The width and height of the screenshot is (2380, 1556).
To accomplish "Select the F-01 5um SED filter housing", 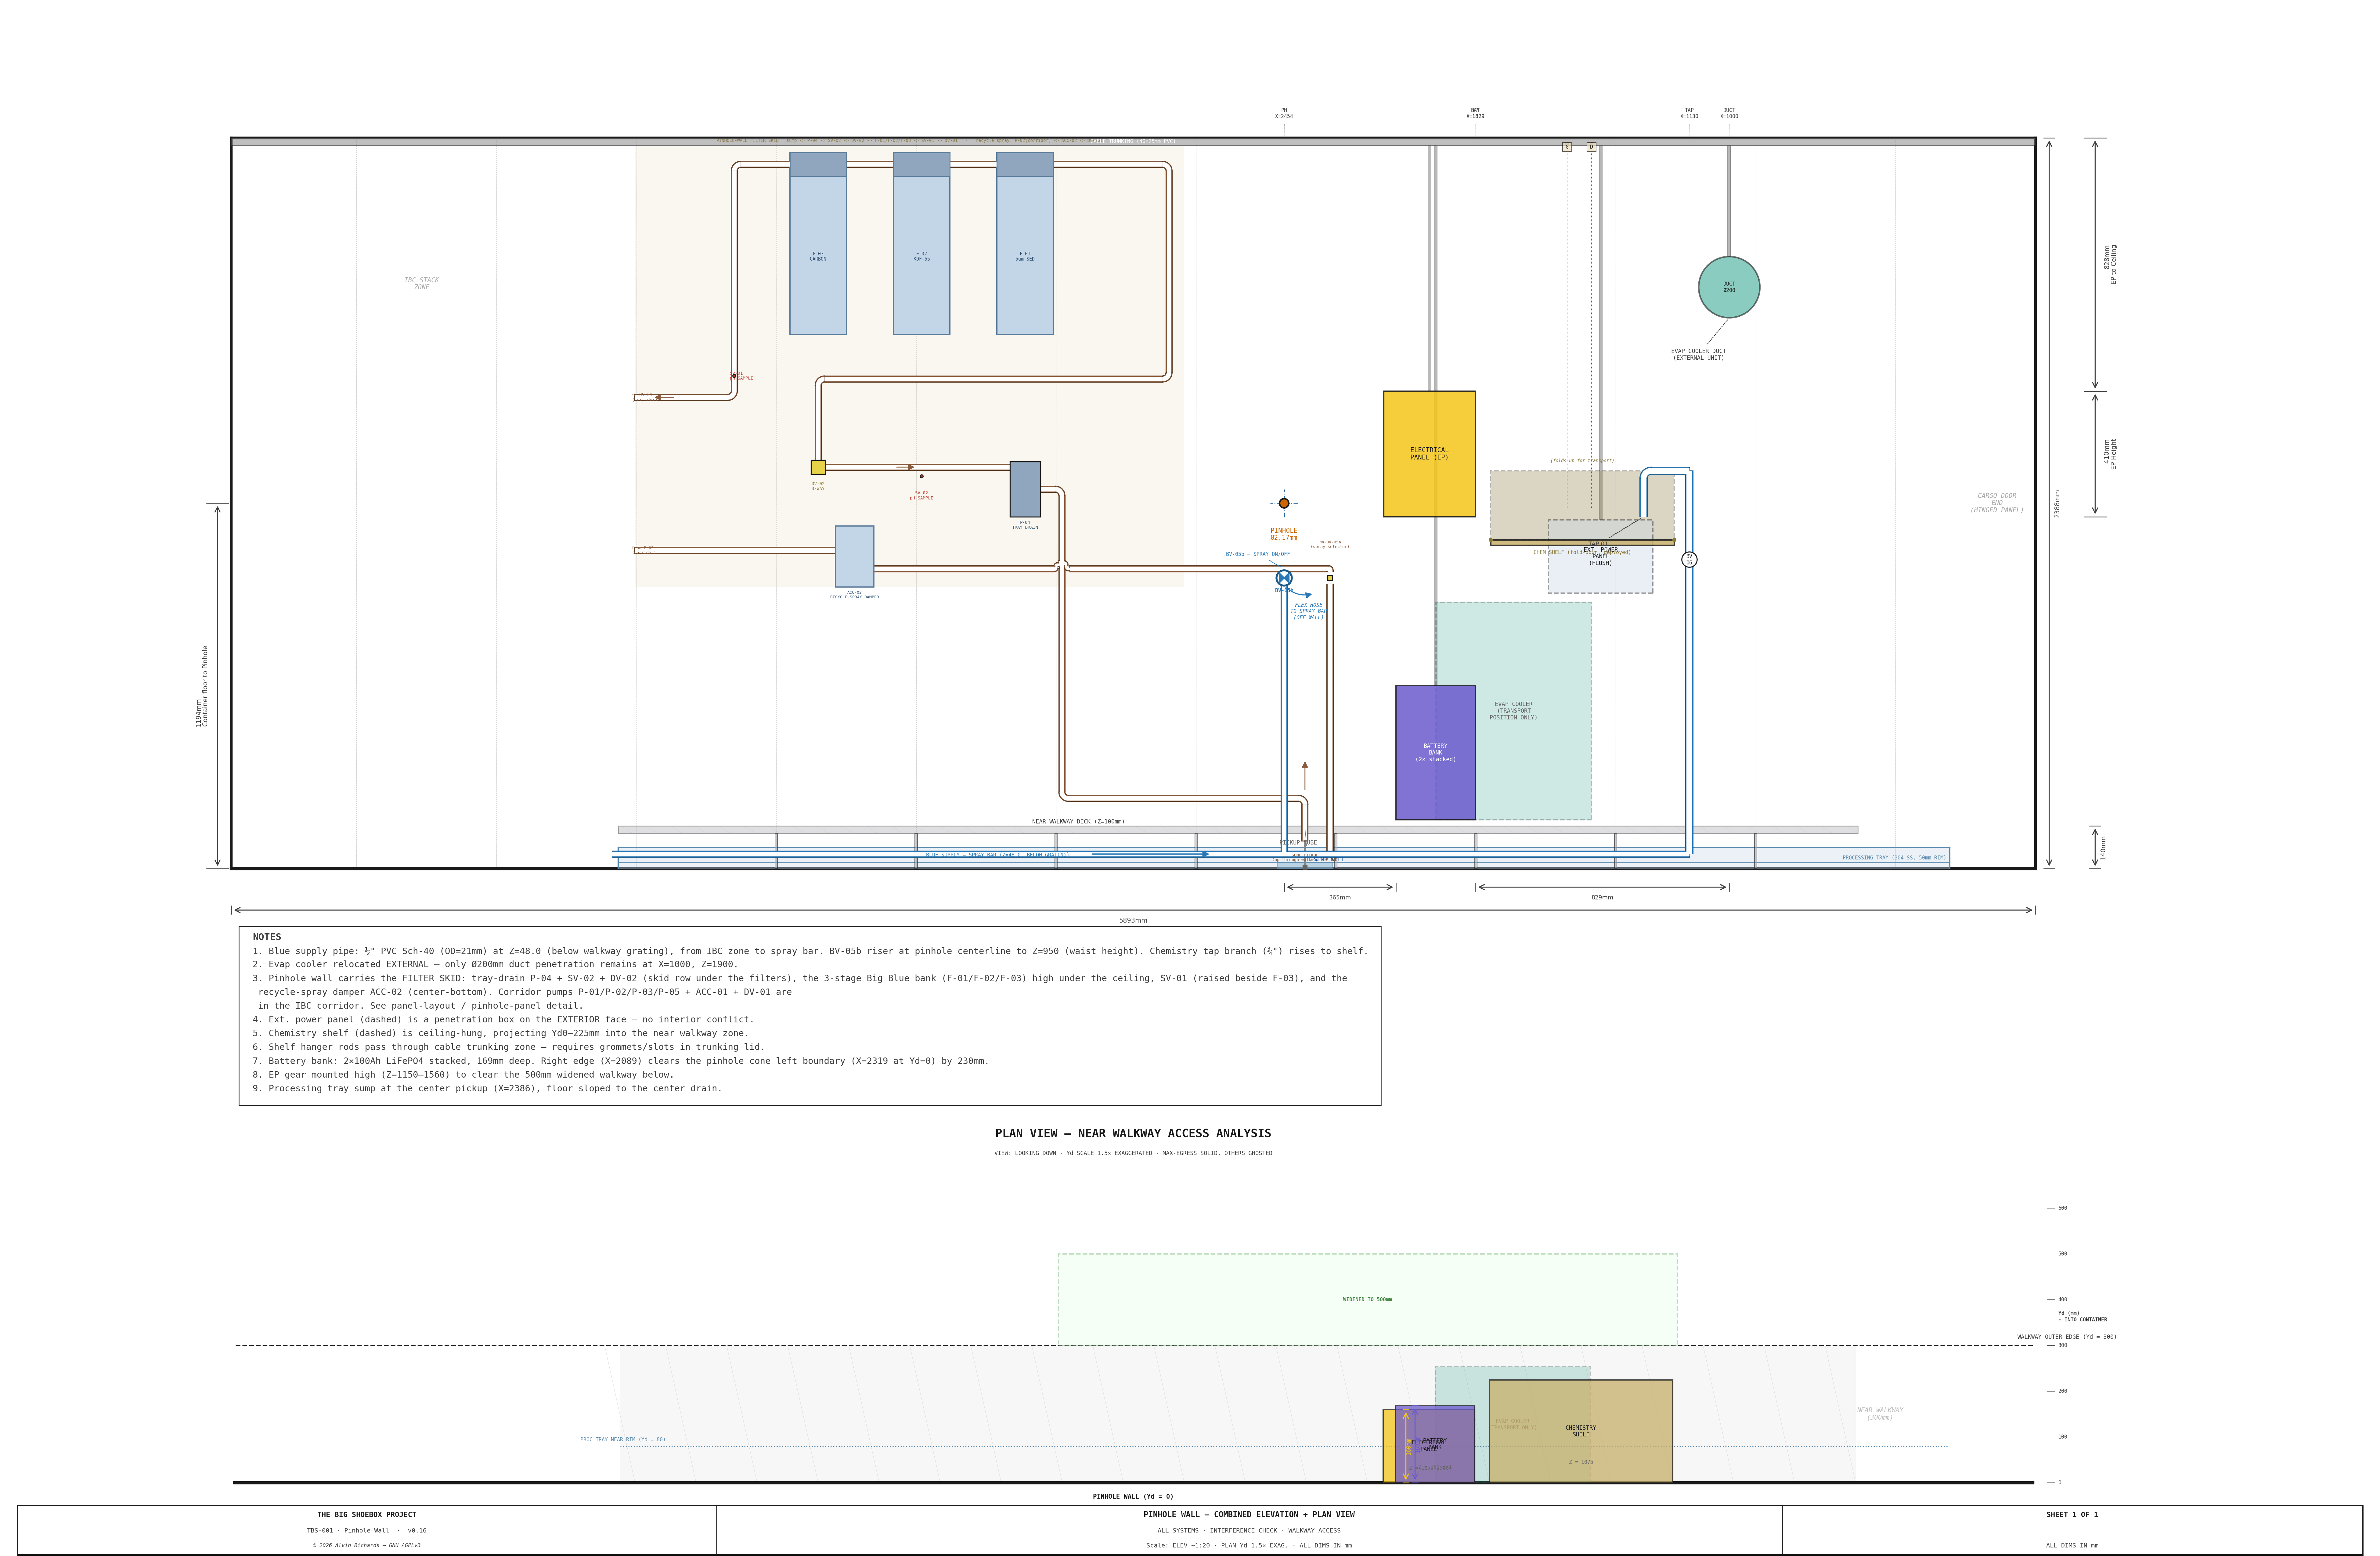I will tap(1025, 243).
